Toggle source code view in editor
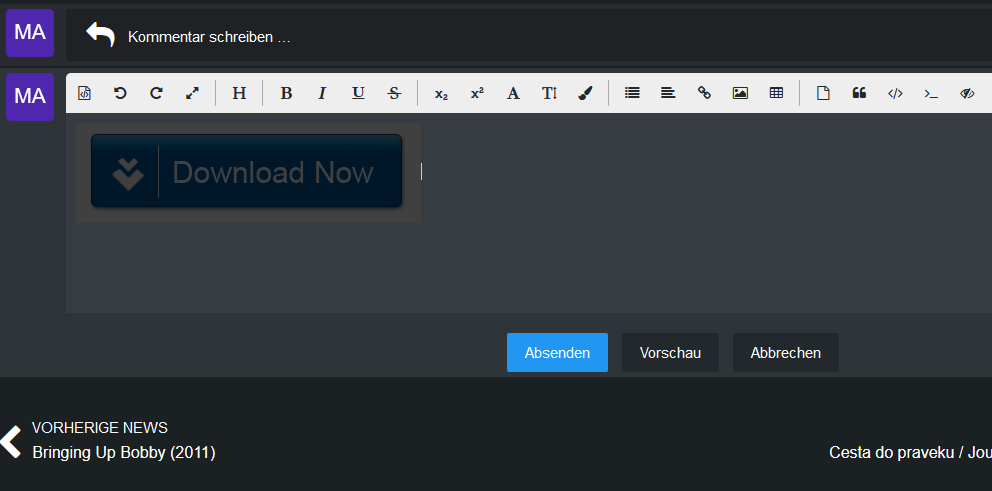Image resolution: width=992 pixels, height=491 pixels. click(x=85, y=93)
